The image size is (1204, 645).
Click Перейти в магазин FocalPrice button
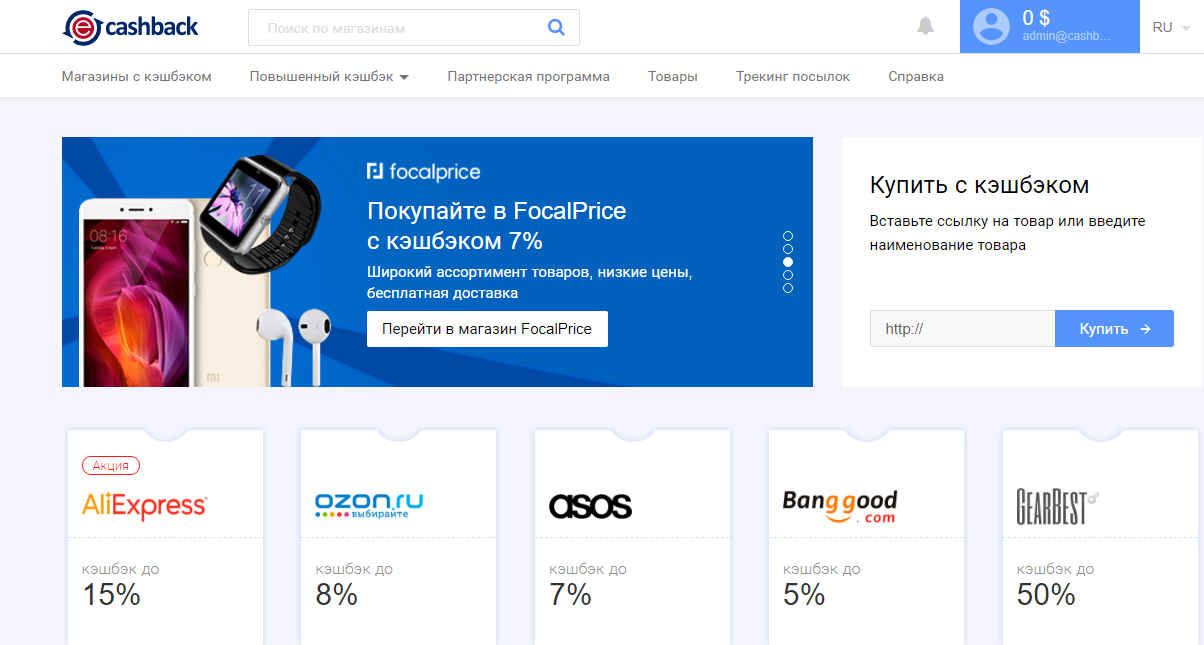(x=487, y=329)
